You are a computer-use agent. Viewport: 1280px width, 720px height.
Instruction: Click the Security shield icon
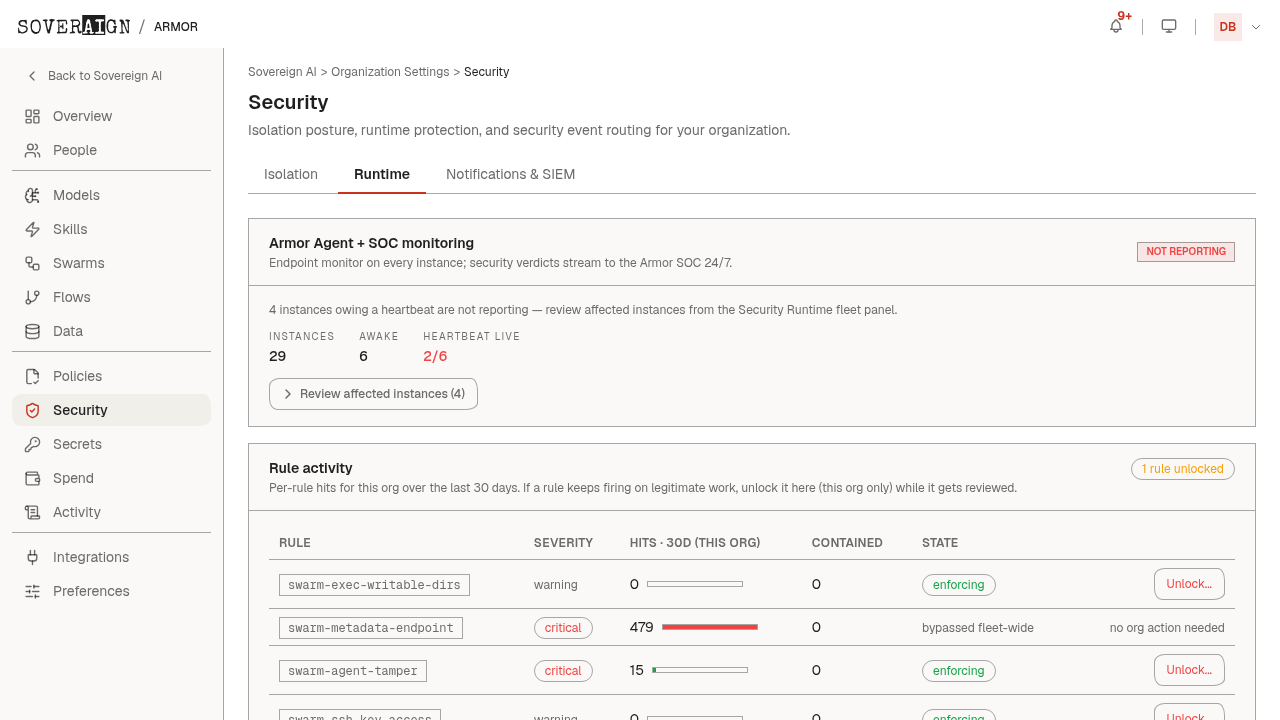[33, 410]
